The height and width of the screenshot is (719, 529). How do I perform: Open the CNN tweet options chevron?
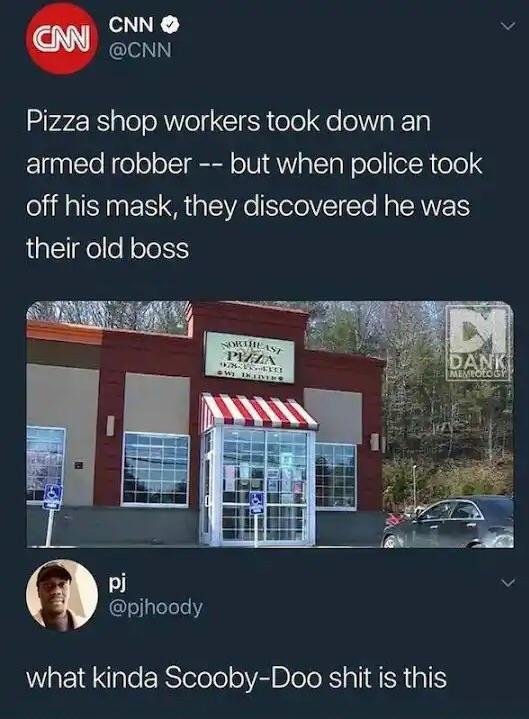point(508,27)
